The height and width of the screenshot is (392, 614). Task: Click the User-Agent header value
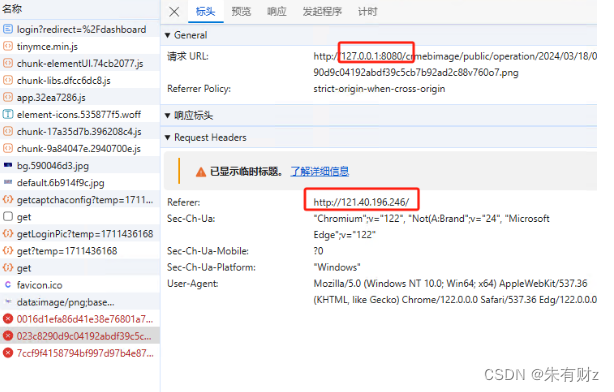coord(455,291)
